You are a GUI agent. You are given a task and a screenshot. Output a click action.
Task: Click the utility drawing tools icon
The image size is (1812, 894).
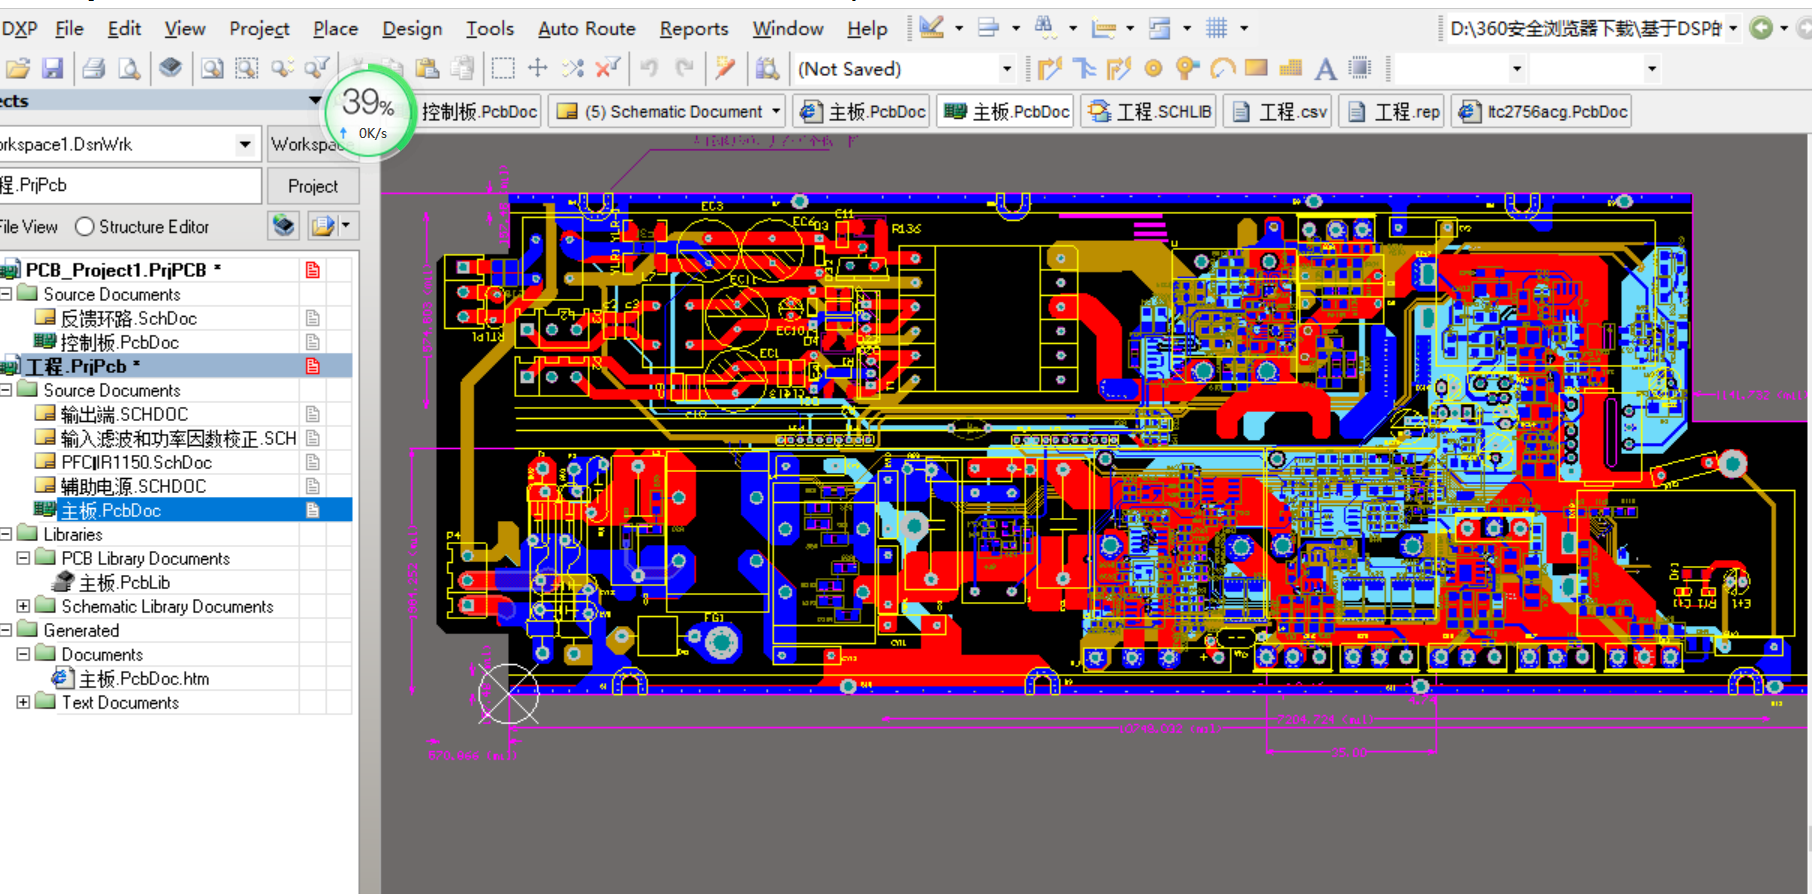(931, 28)
